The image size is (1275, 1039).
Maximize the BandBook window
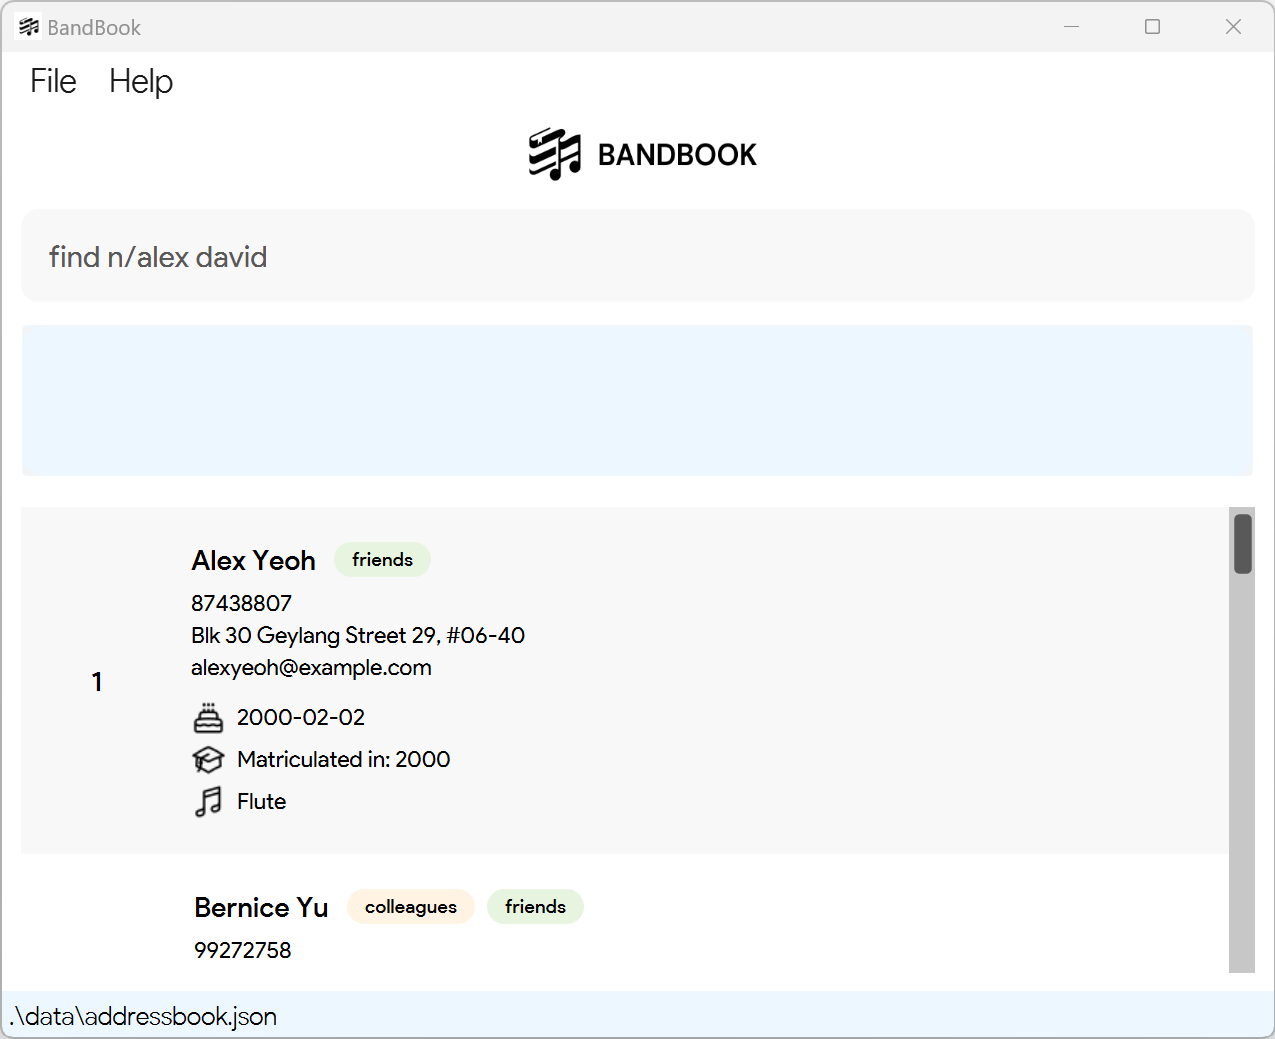pyautogui.click(x=1153, y=27)
